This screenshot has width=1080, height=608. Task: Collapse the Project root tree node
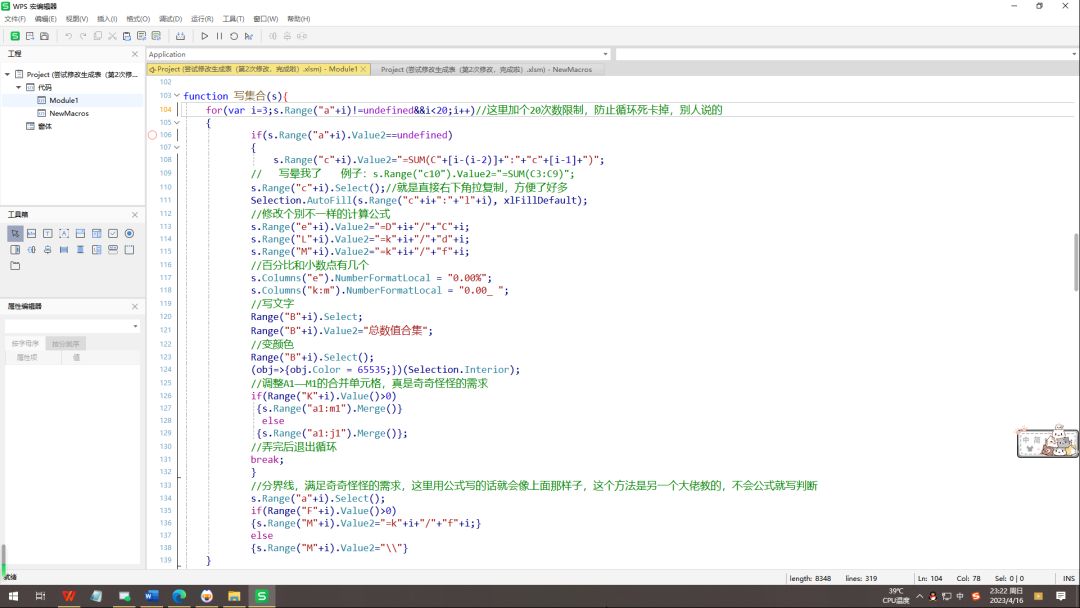pos(8,74)
